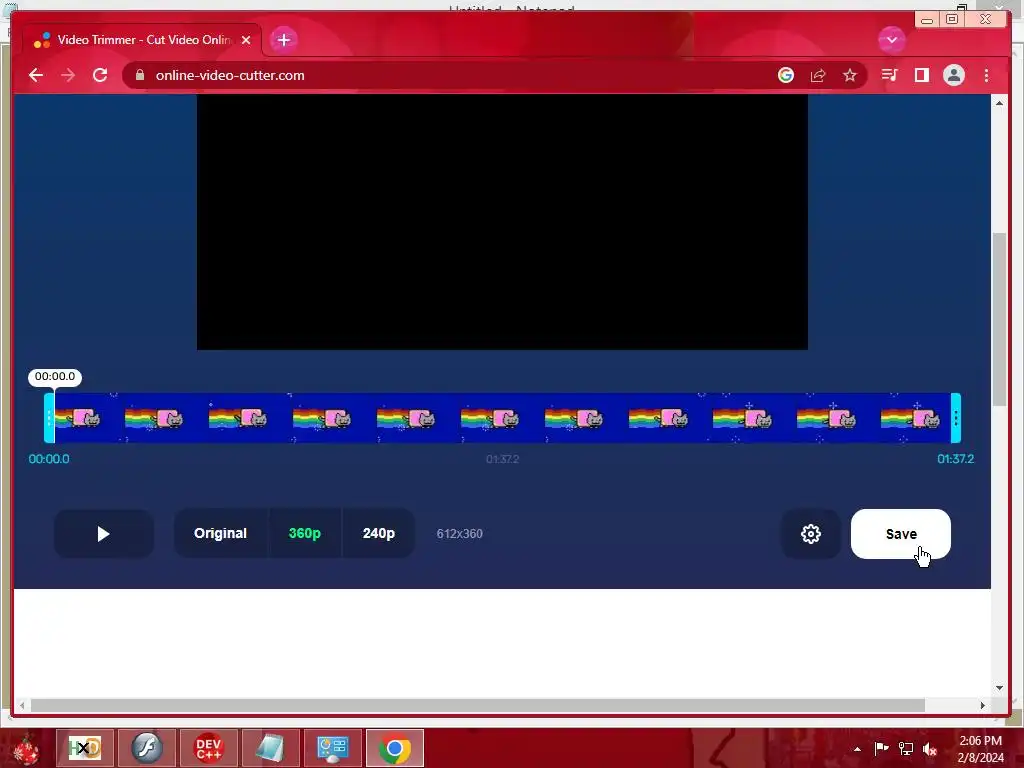Open HxD hex editor from taskbar

[85, 748]
